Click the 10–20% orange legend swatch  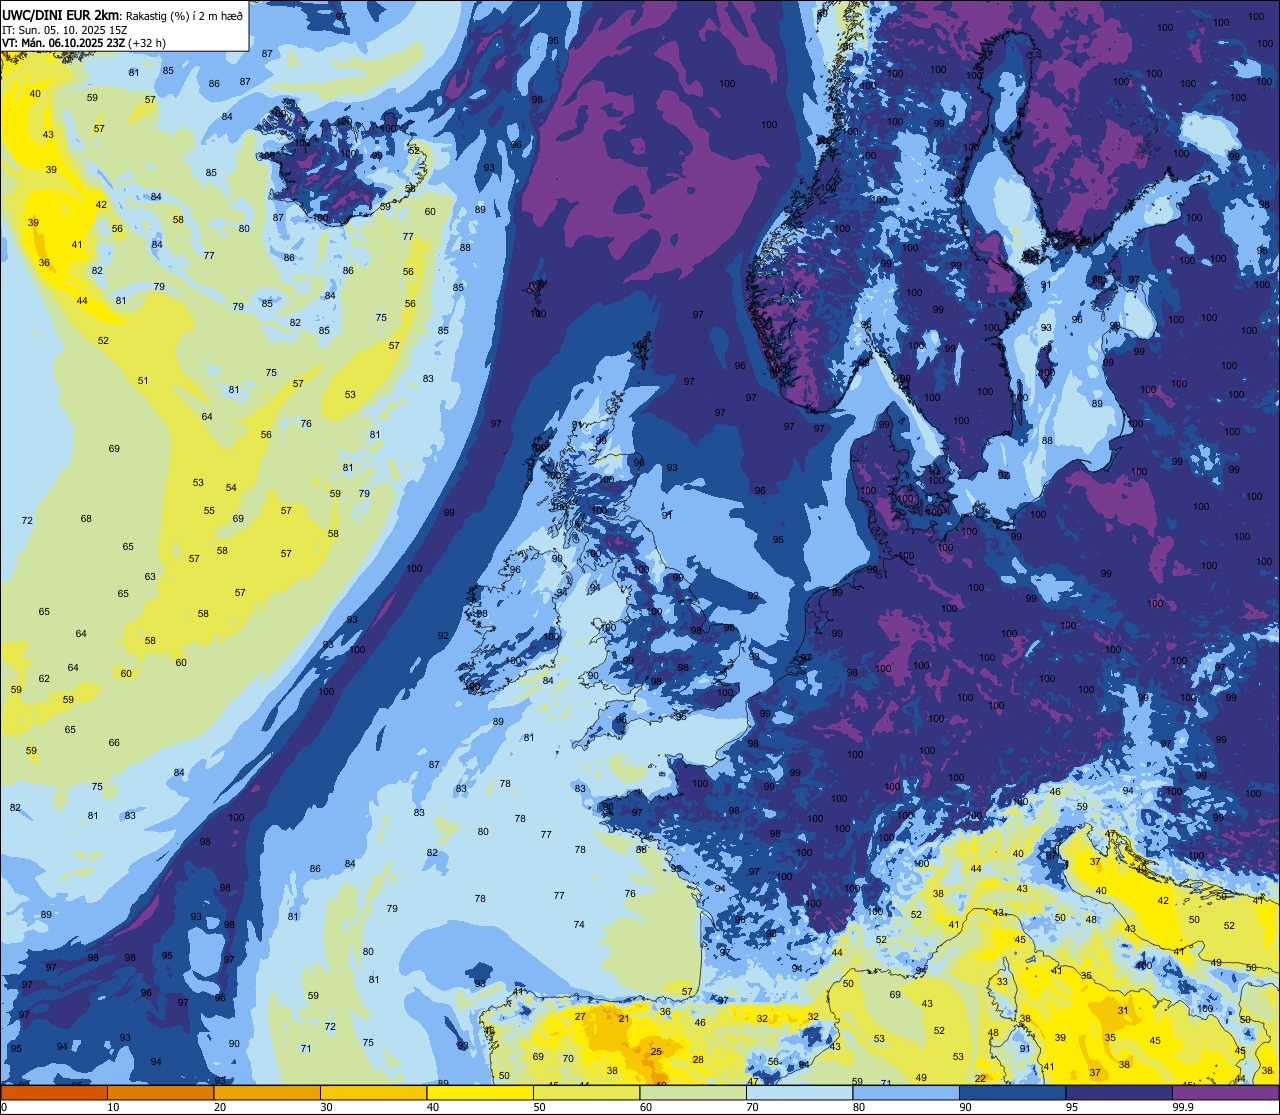coord(160,1093)
